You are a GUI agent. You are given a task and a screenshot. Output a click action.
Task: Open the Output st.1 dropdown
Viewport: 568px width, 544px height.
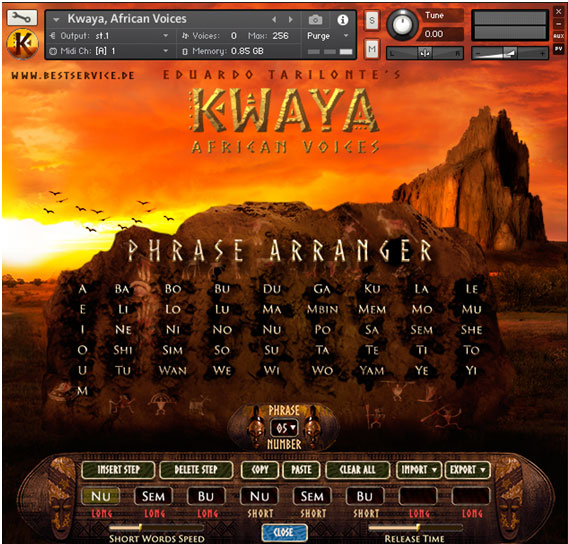click(x=166, y=35)
